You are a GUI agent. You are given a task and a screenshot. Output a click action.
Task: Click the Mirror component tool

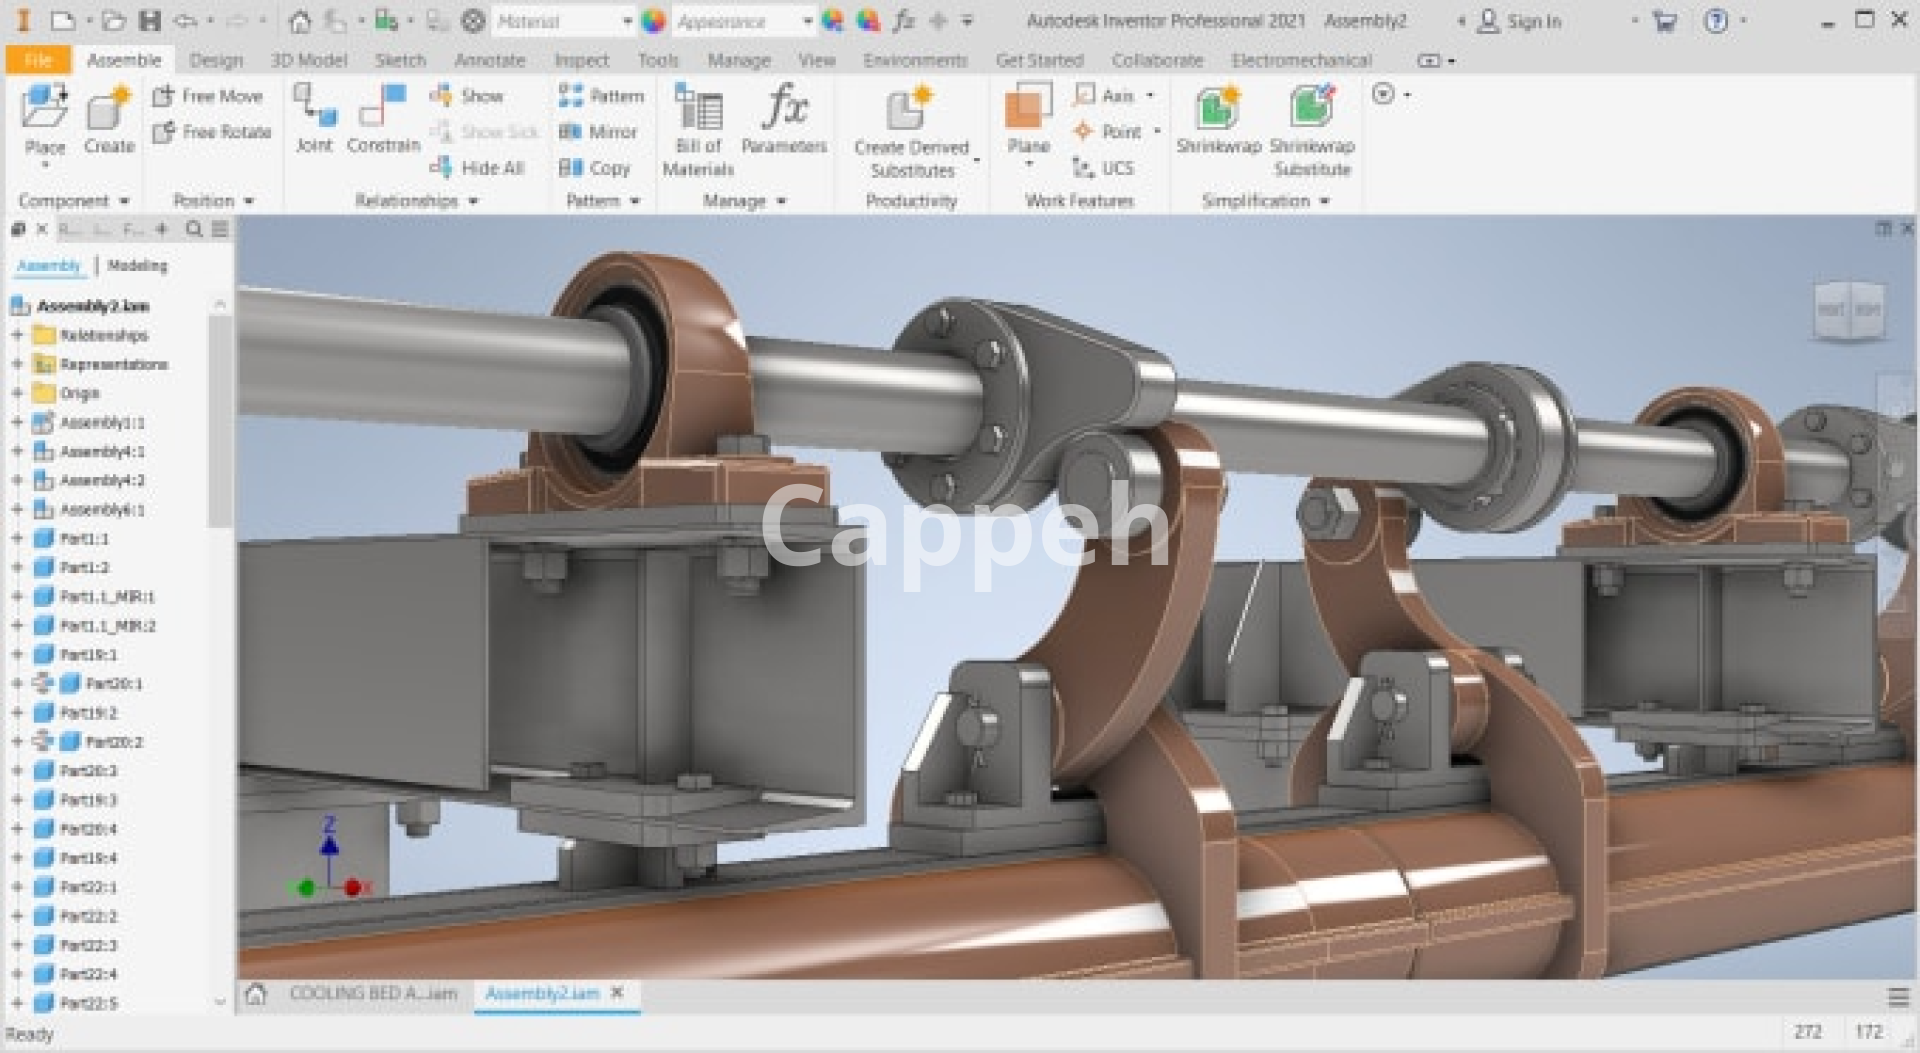(x=598, y=132)
